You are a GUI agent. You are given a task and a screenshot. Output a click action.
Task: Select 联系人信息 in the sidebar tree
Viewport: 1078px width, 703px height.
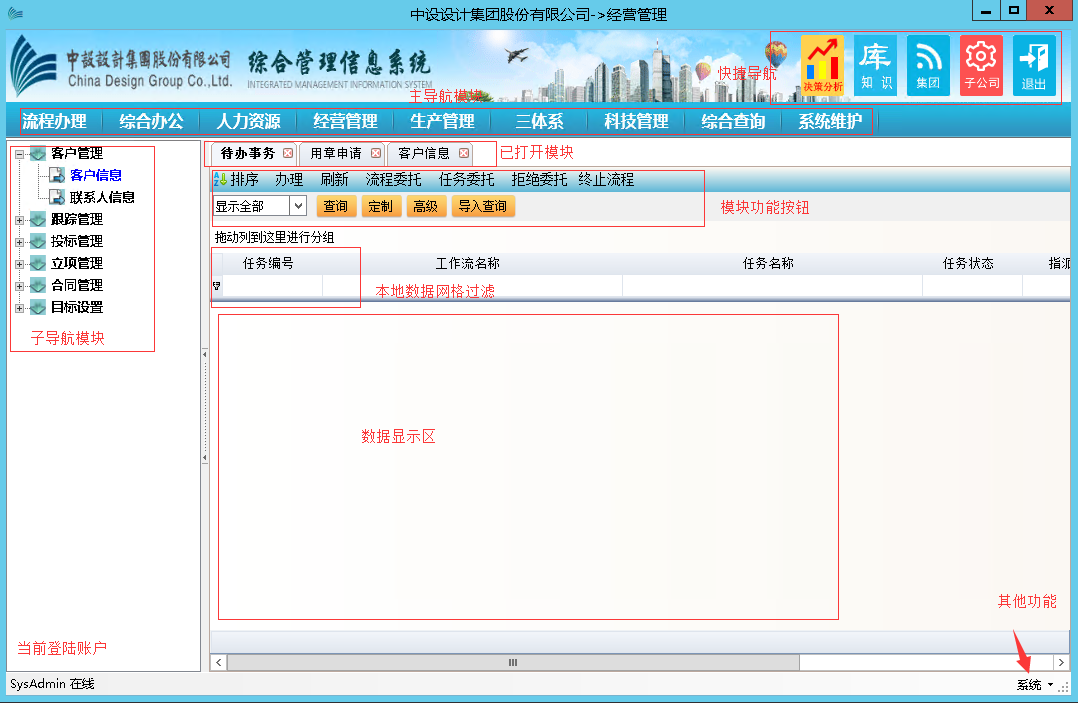(x=102, y=198)
